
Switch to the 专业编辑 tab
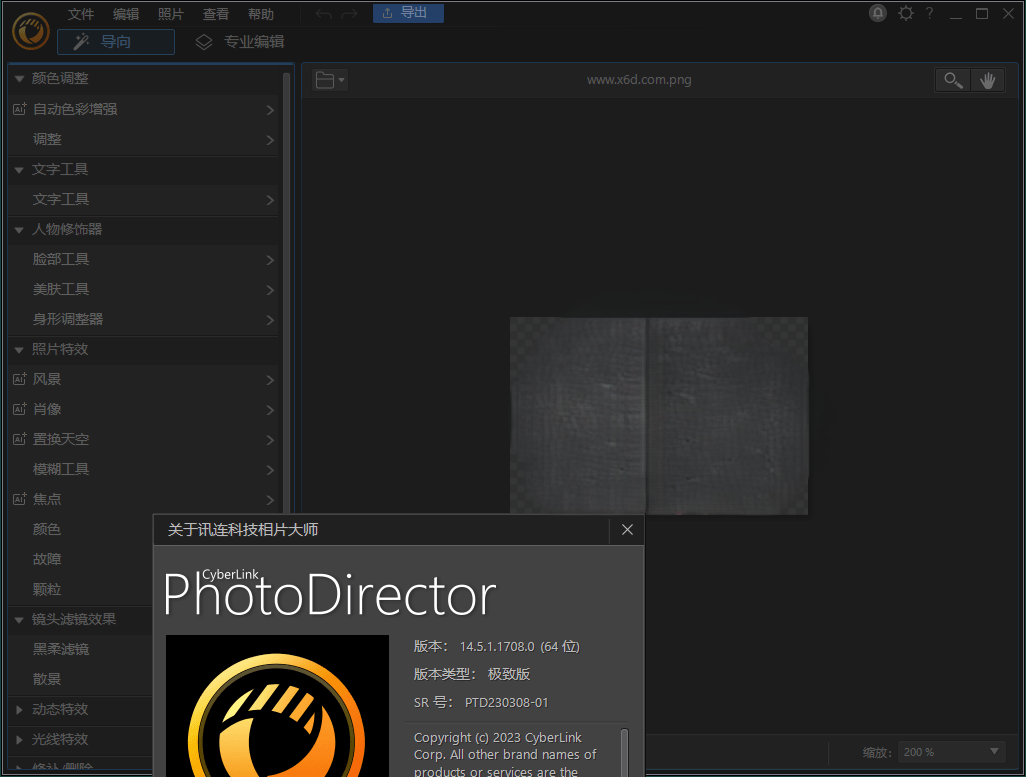240,42
